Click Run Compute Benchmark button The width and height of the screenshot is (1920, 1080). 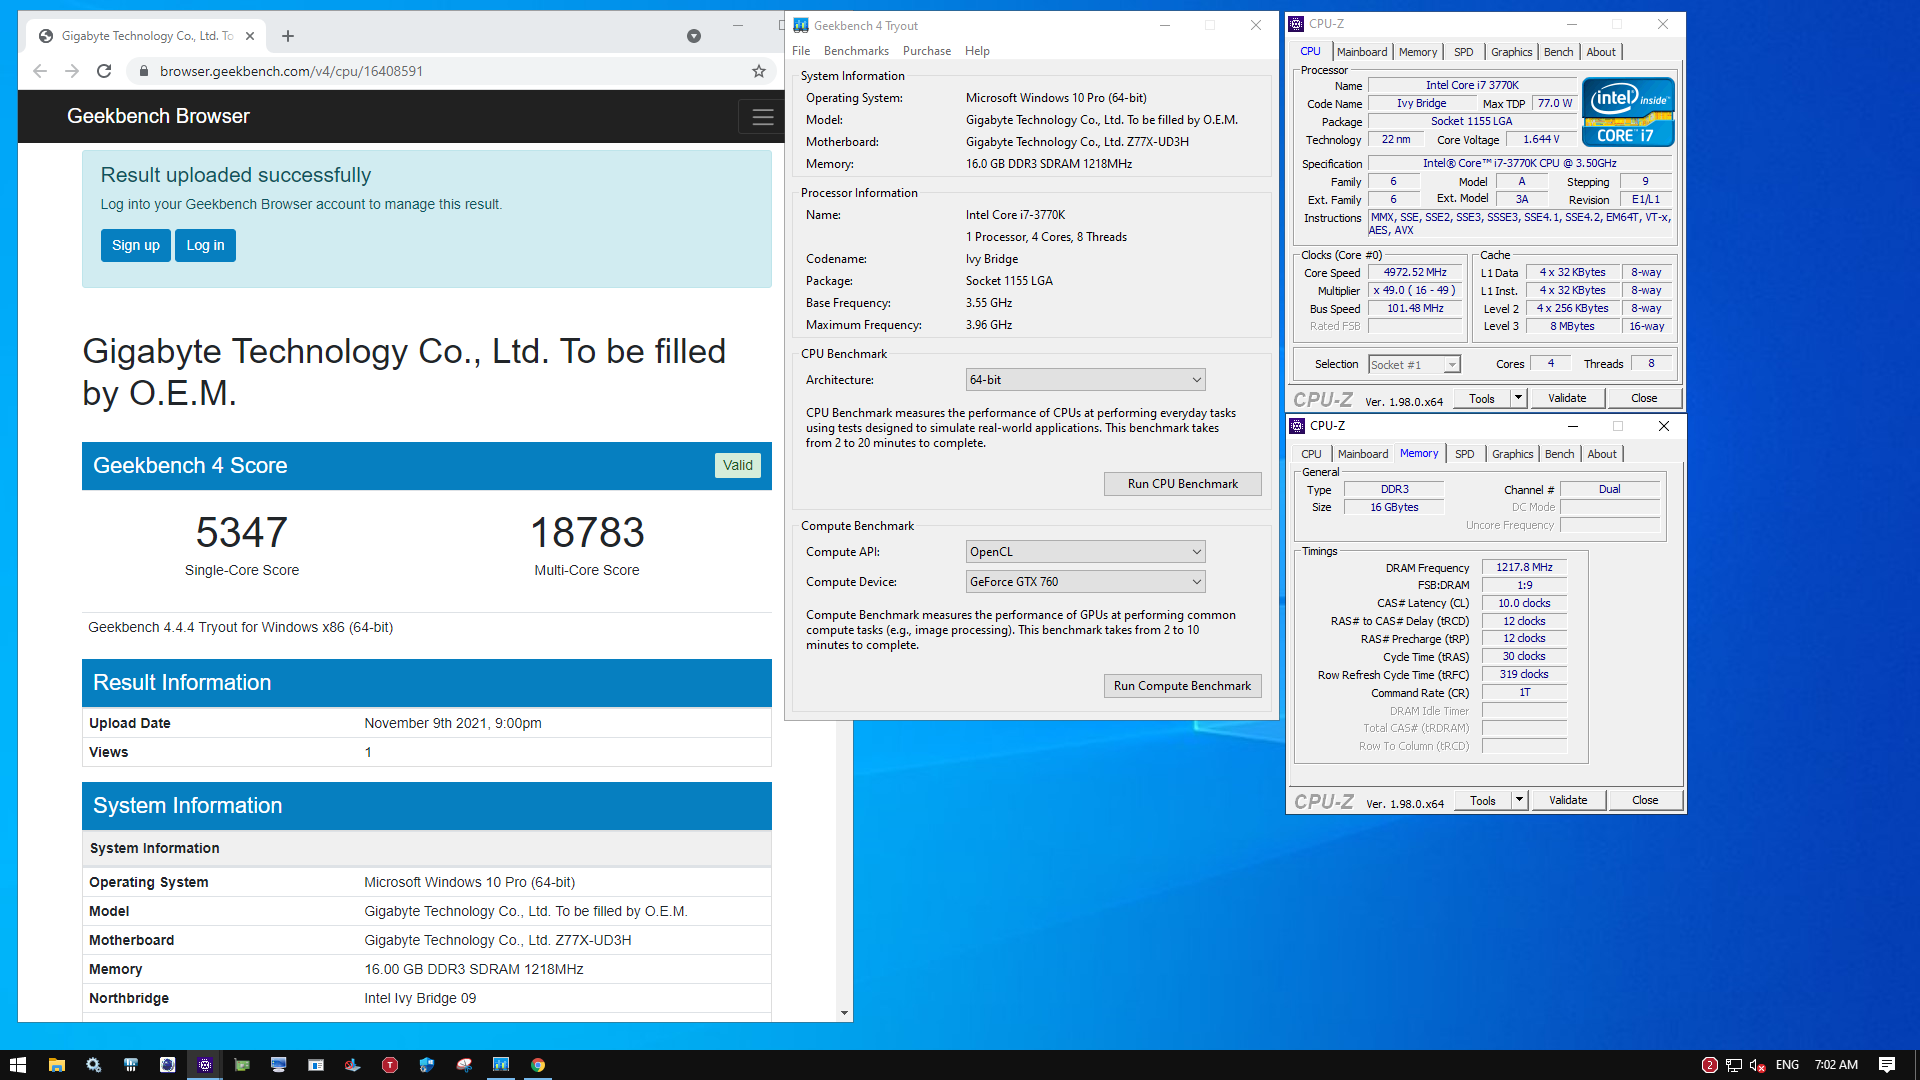pyautogui.click(x=1182, y=686)
